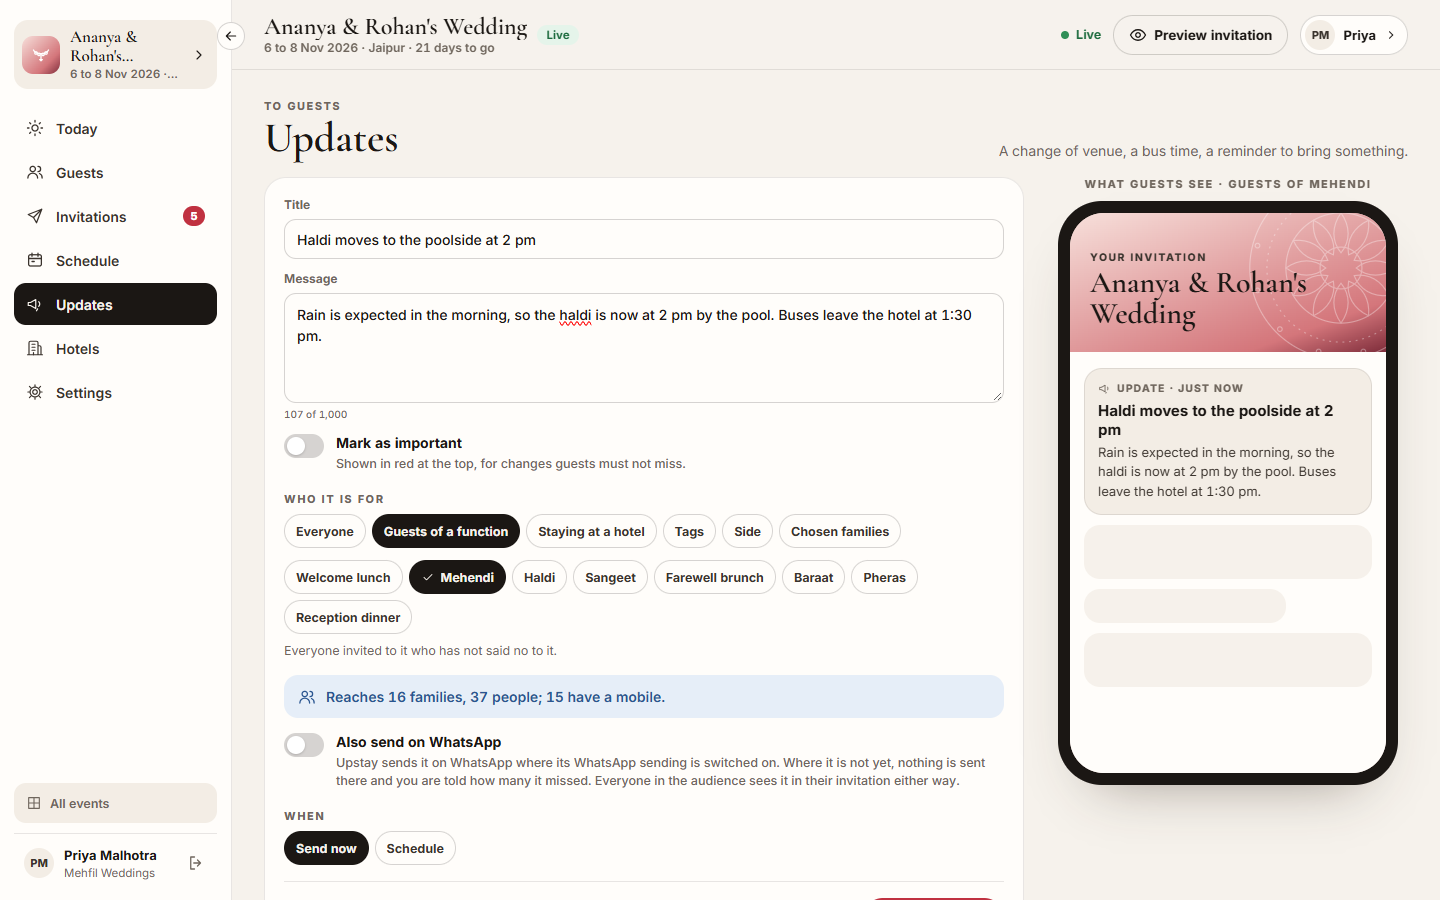Click the Hotels building icon
The image size is (1440, 900).
(x=35, y=348)
